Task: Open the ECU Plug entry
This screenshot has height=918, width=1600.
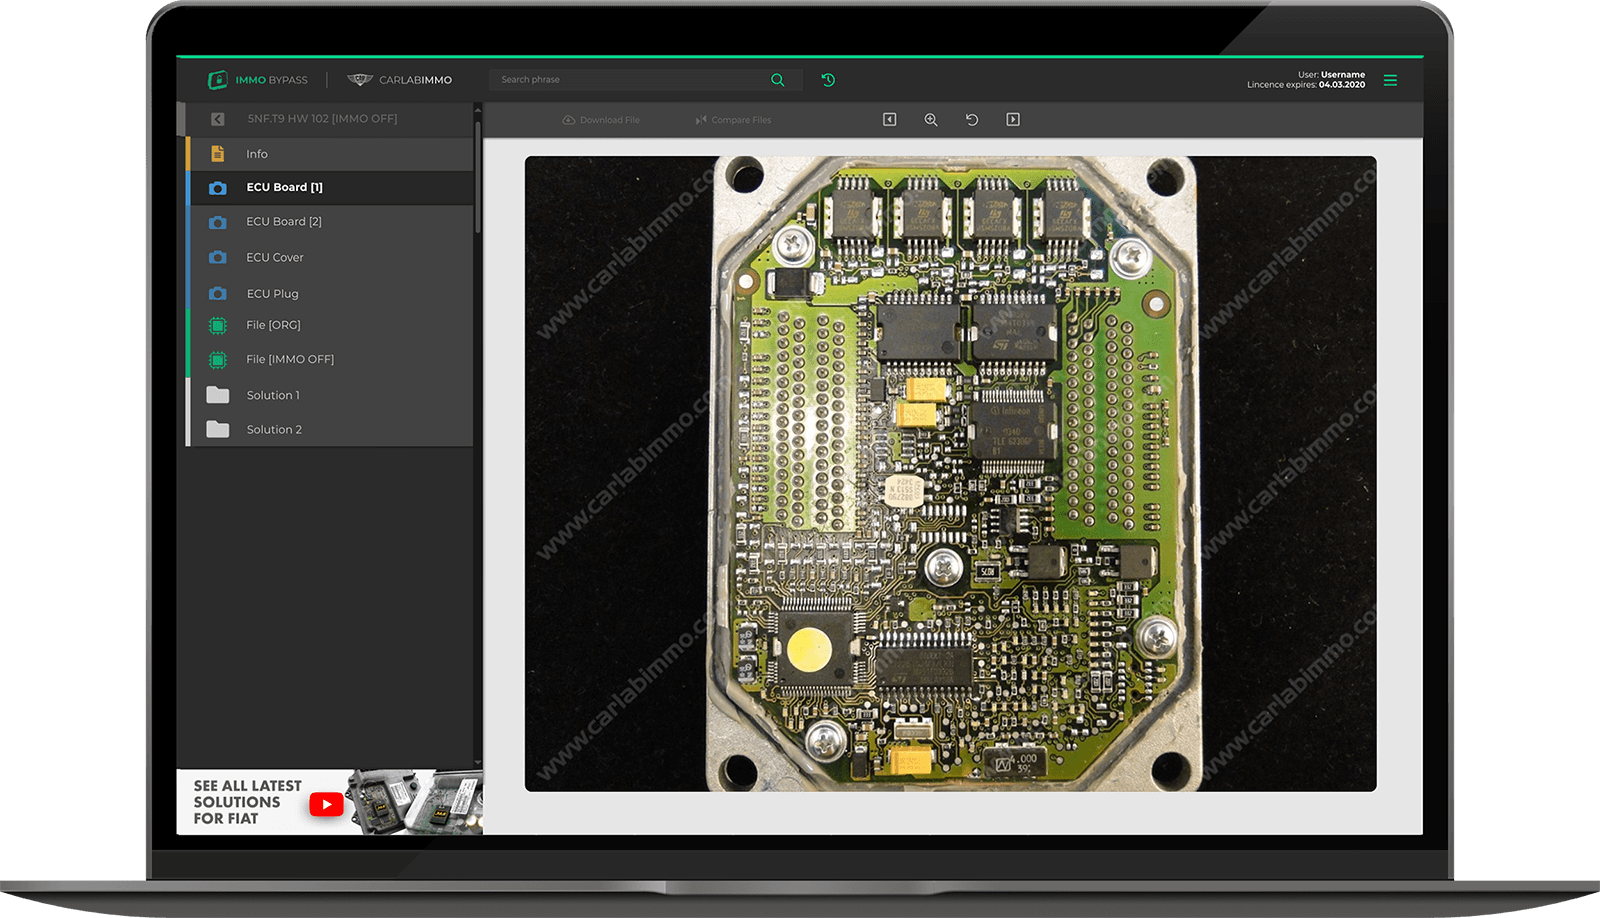Action: (330, 294)
